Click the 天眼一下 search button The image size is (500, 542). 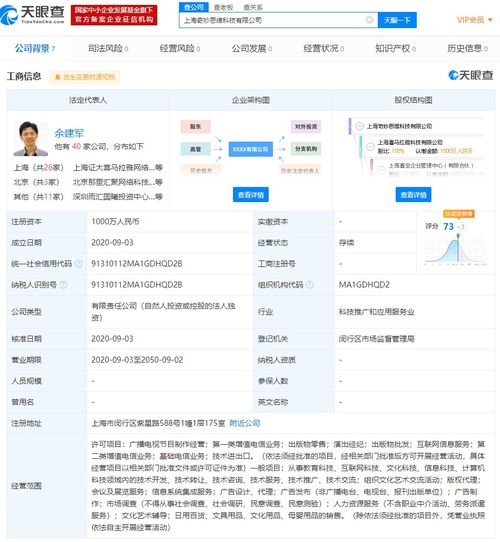(x=397, y=20)
